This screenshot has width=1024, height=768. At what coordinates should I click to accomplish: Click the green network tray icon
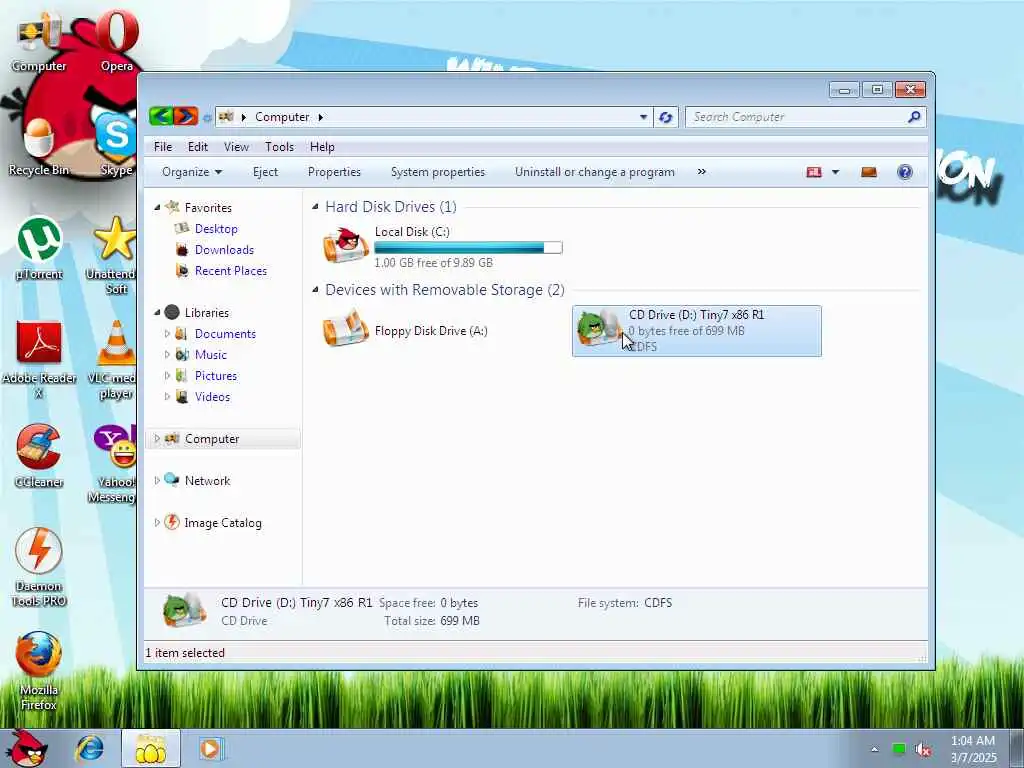(x=899, y=749)
